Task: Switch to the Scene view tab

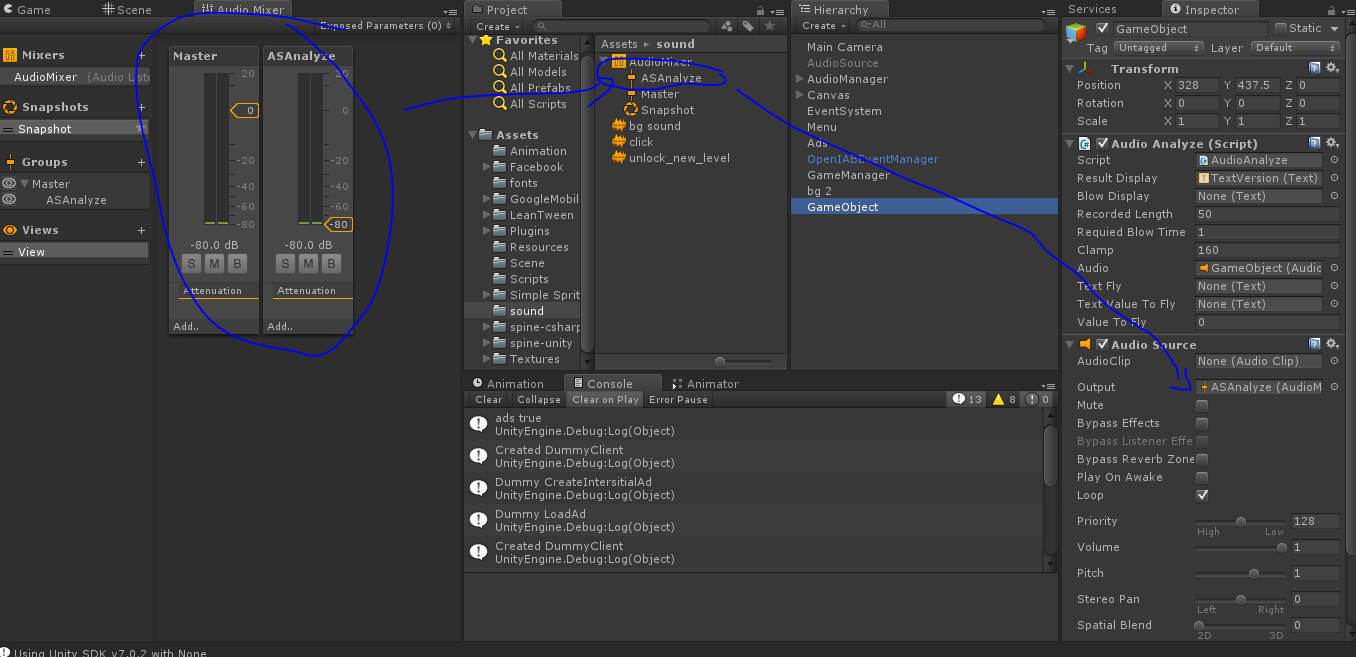Action: pyautogui.click(x=126, y=9)
